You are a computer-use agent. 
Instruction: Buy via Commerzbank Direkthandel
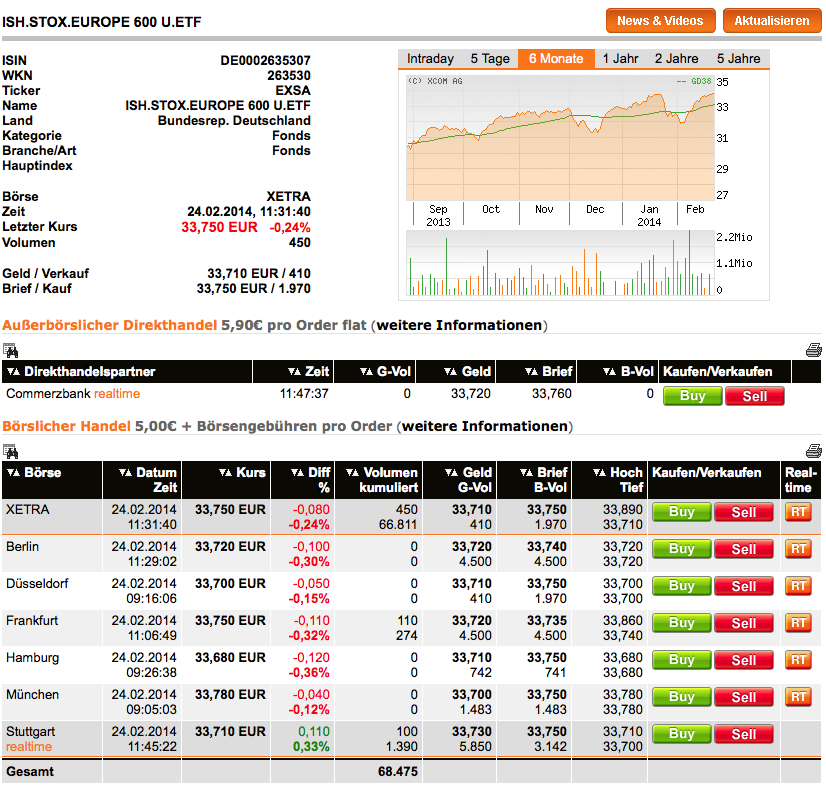click(692, 396)
